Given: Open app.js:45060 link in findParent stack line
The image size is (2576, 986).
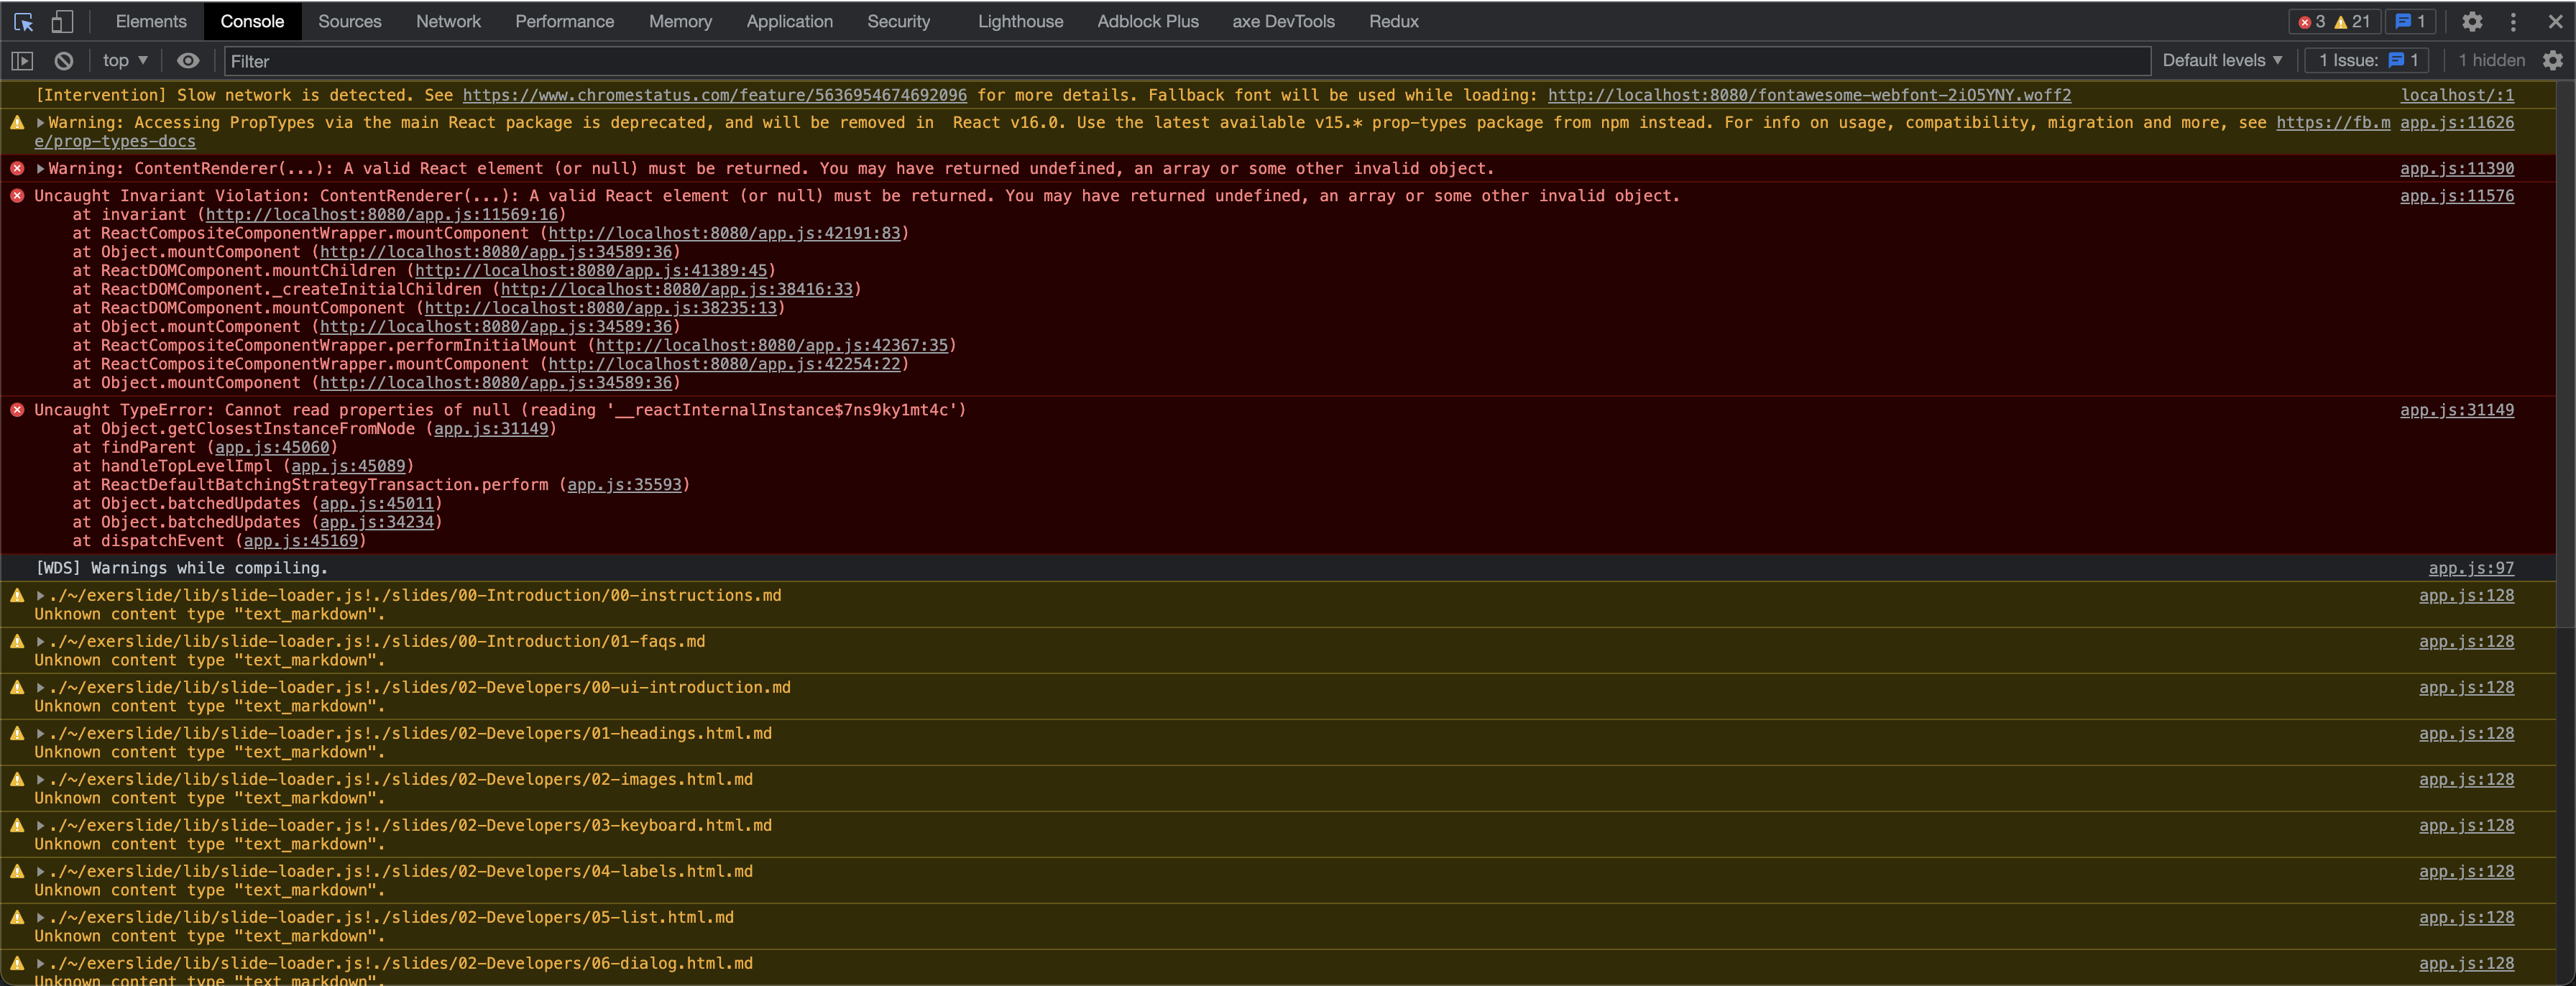Looking at the screenshot, I should 272,448.
